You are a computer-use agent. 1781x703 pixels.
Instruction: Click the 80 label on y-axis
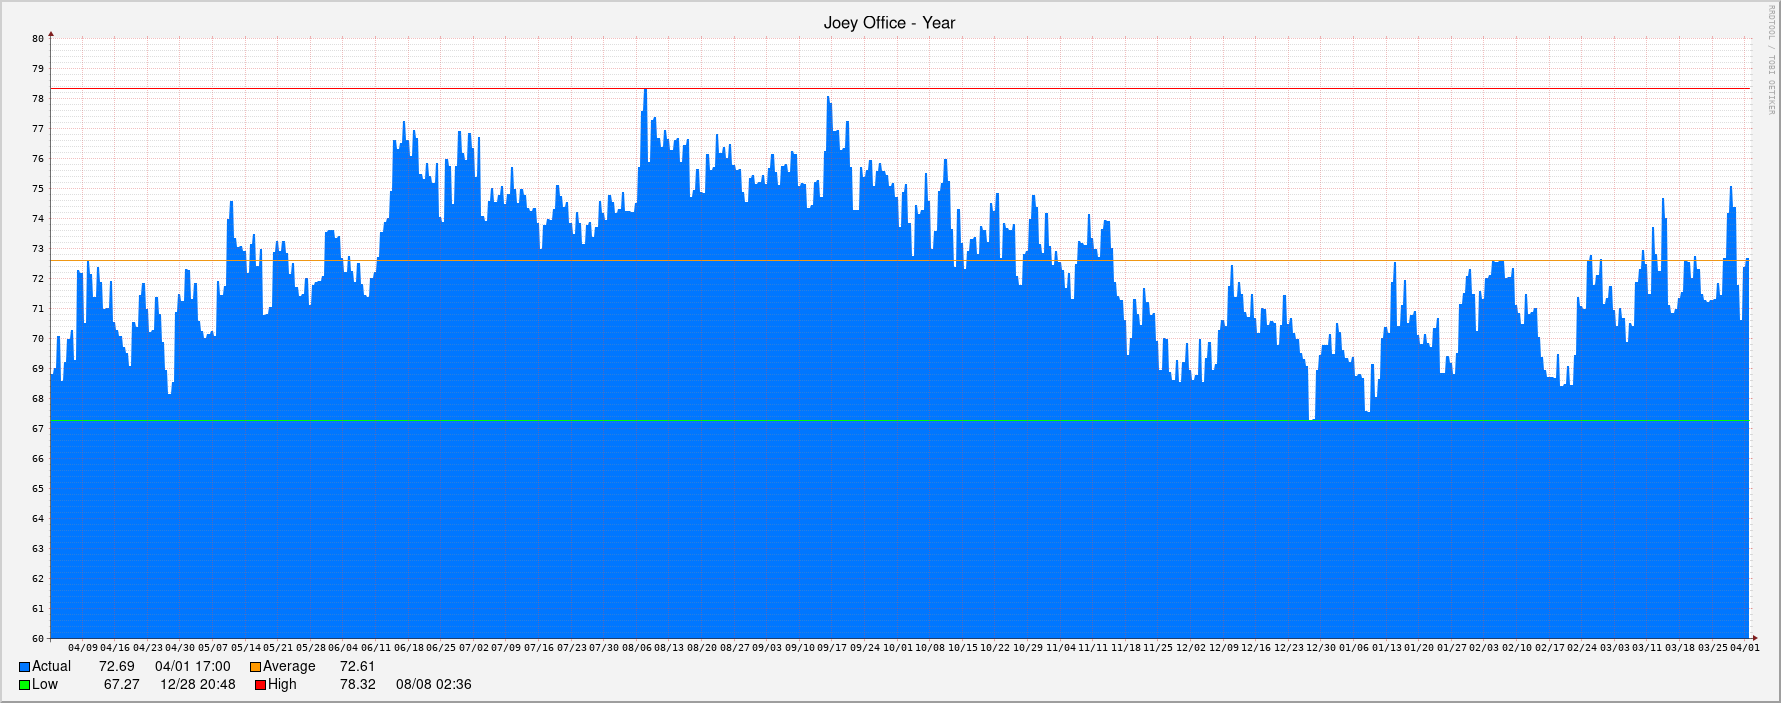click(38, 39)
